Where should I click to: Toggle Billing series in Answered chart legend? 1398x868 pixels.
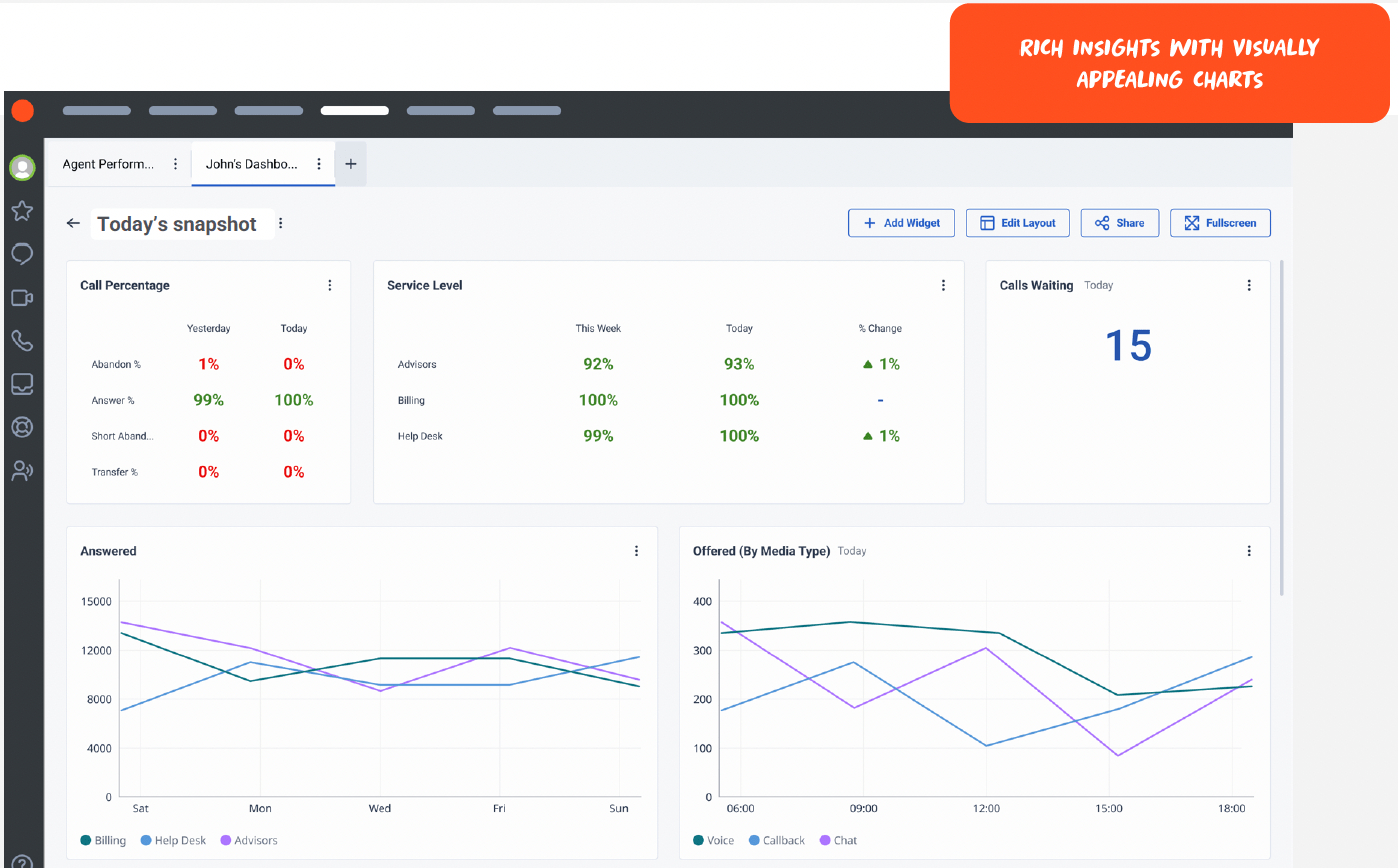pos(103,840)
